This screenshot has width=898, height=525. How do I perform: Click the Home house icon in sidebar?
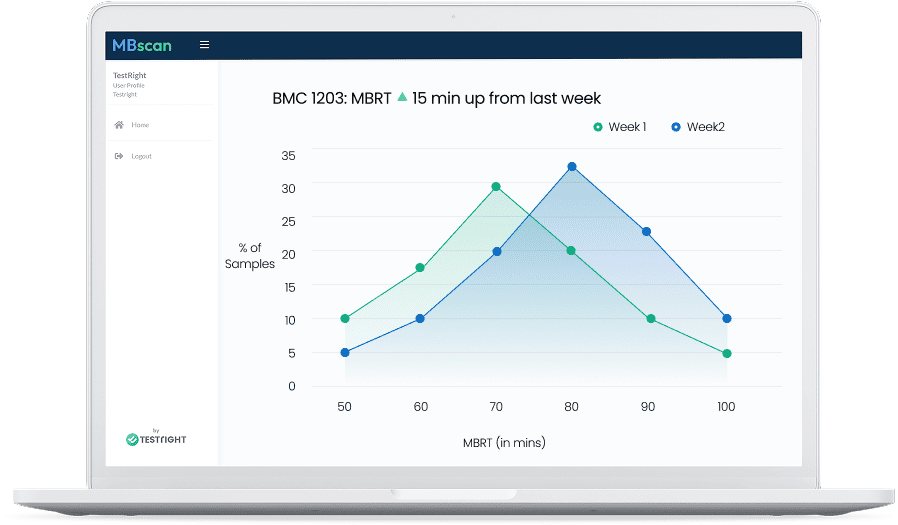(119, 125)
